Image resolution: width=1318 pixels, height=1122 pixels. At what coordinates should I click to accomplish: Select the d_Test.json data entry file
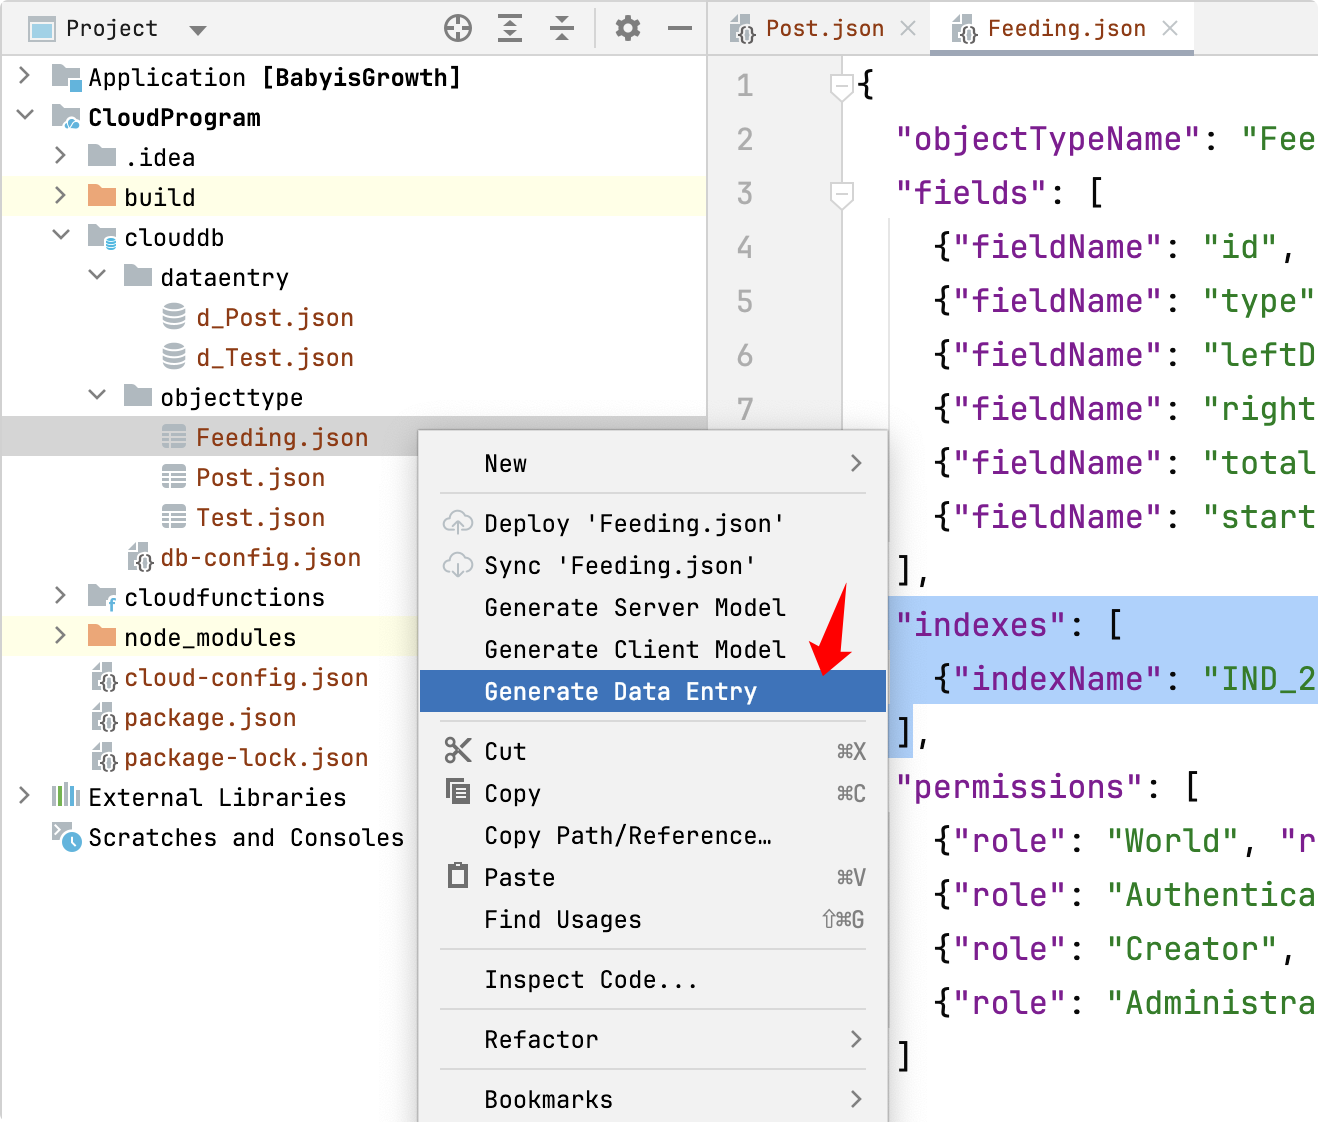(x=275, y=358)
